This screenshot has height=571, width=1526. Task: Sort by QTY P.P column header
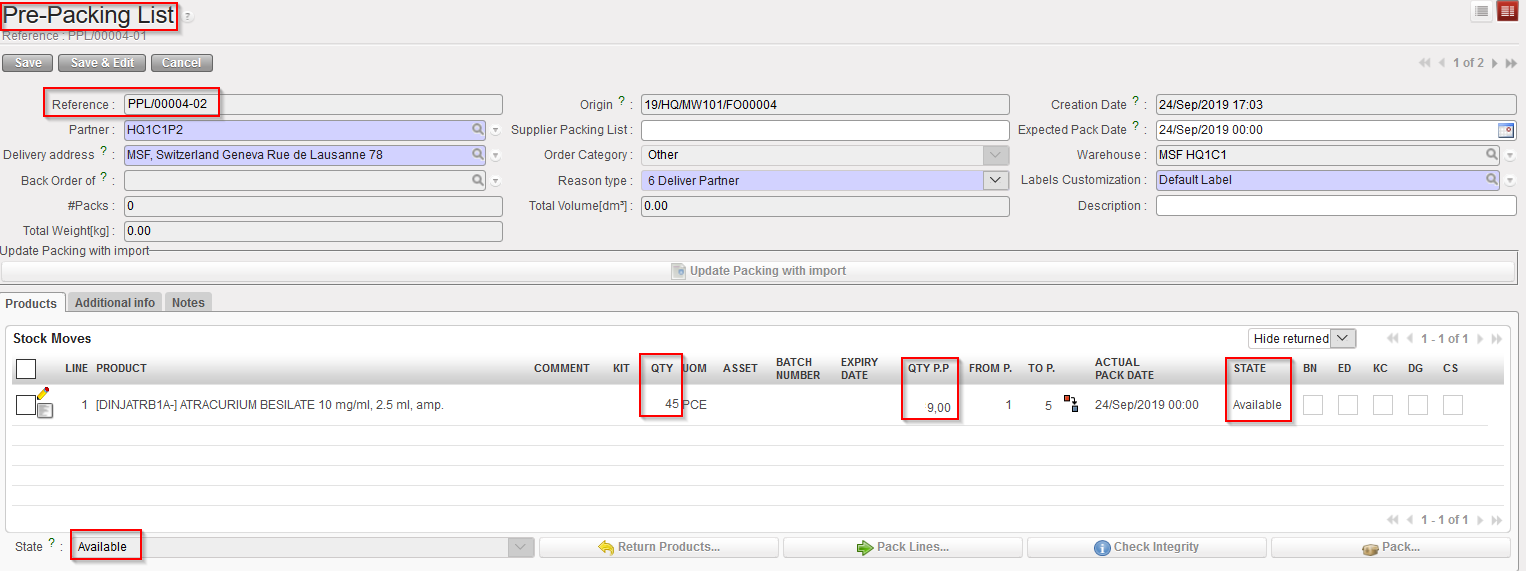click(x=928, y=368)
